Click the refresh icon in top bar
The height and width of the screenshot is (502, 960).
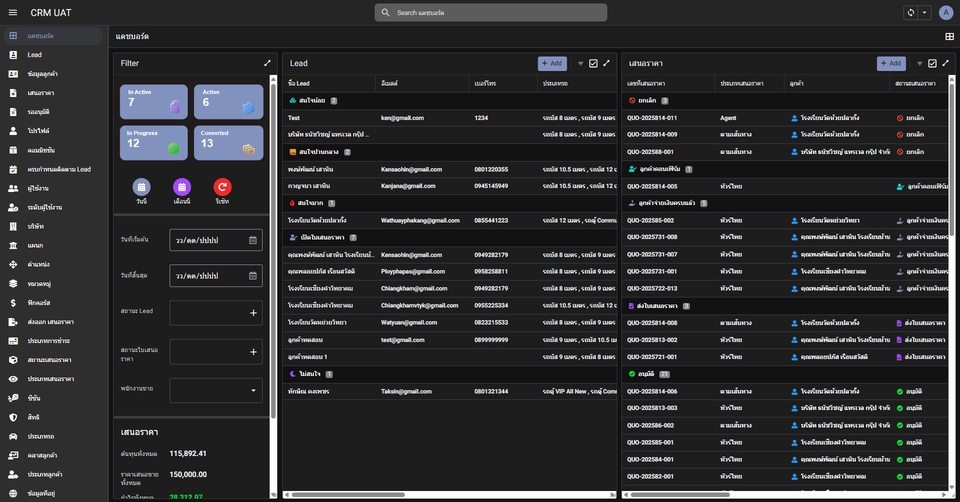[x=910, y=12]
